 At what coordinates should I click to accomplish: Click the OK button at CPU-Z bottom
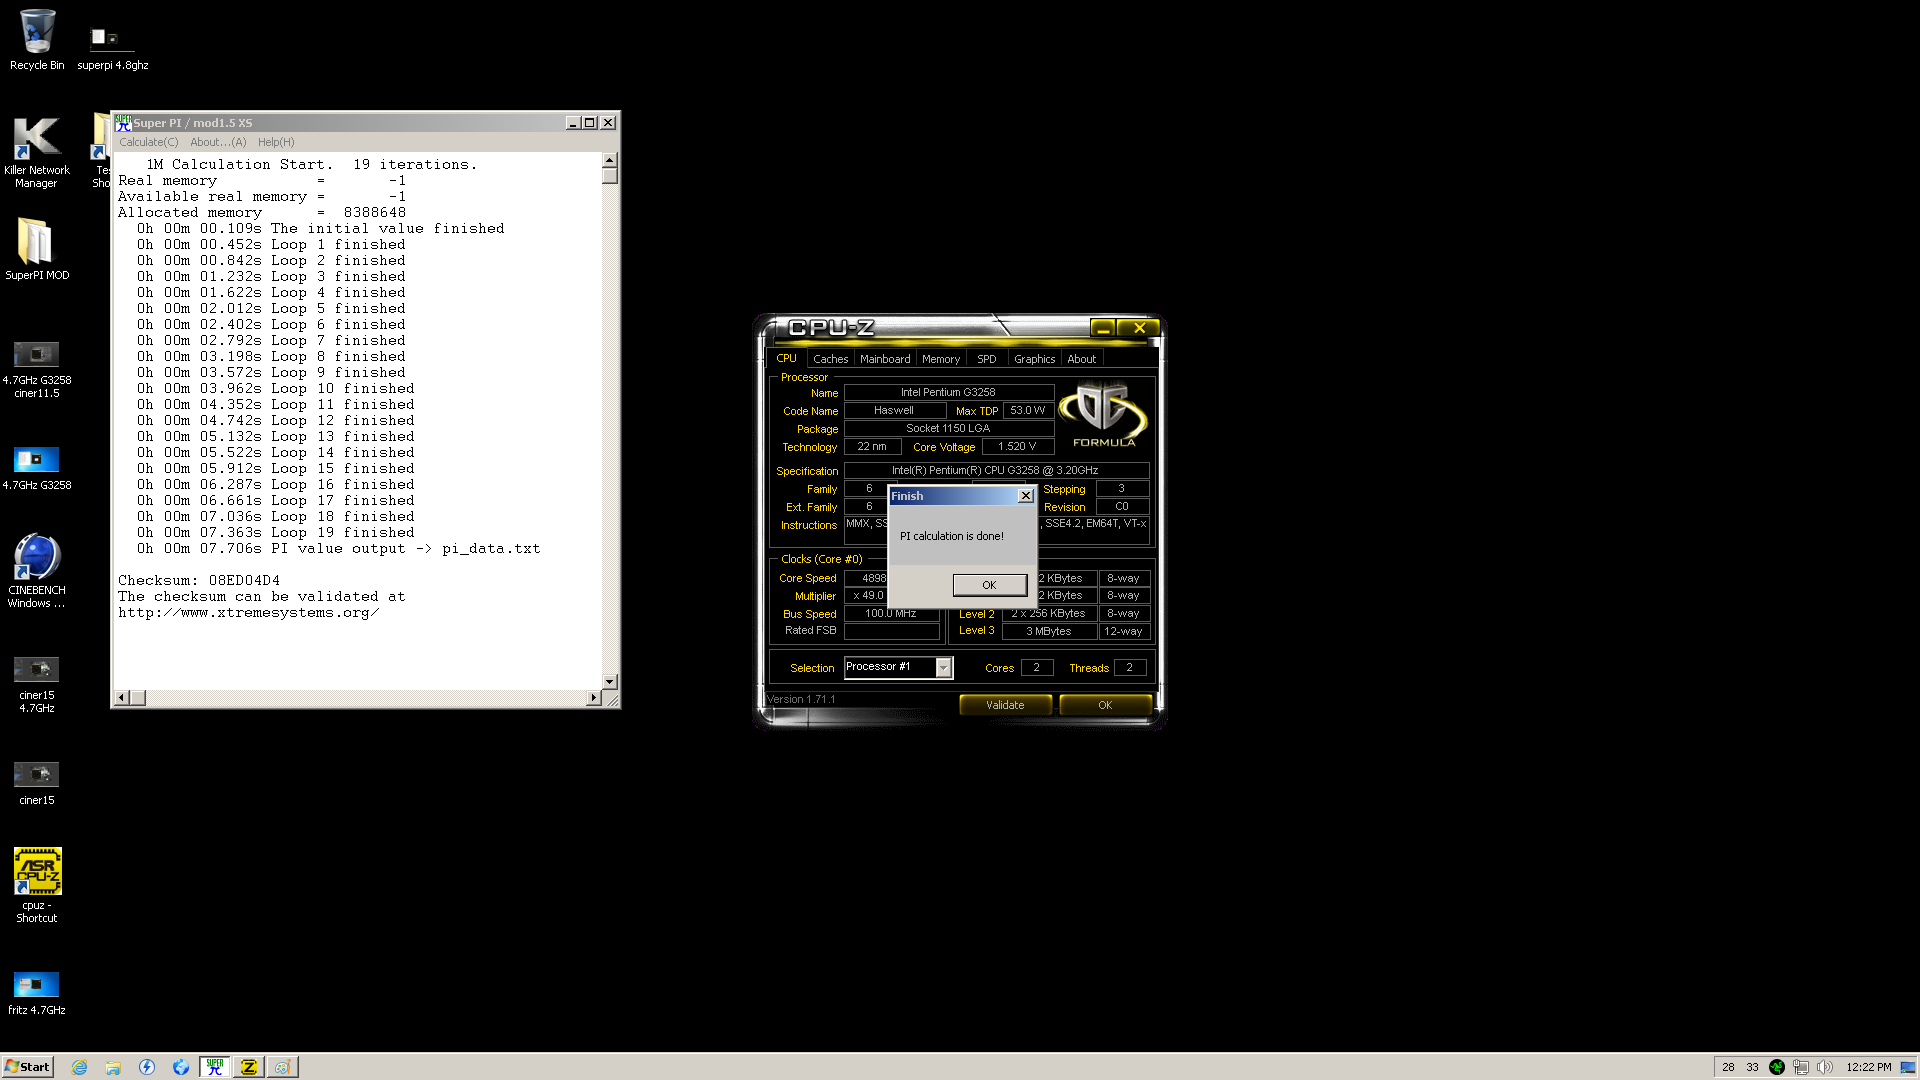click(x=1105, y=705)
